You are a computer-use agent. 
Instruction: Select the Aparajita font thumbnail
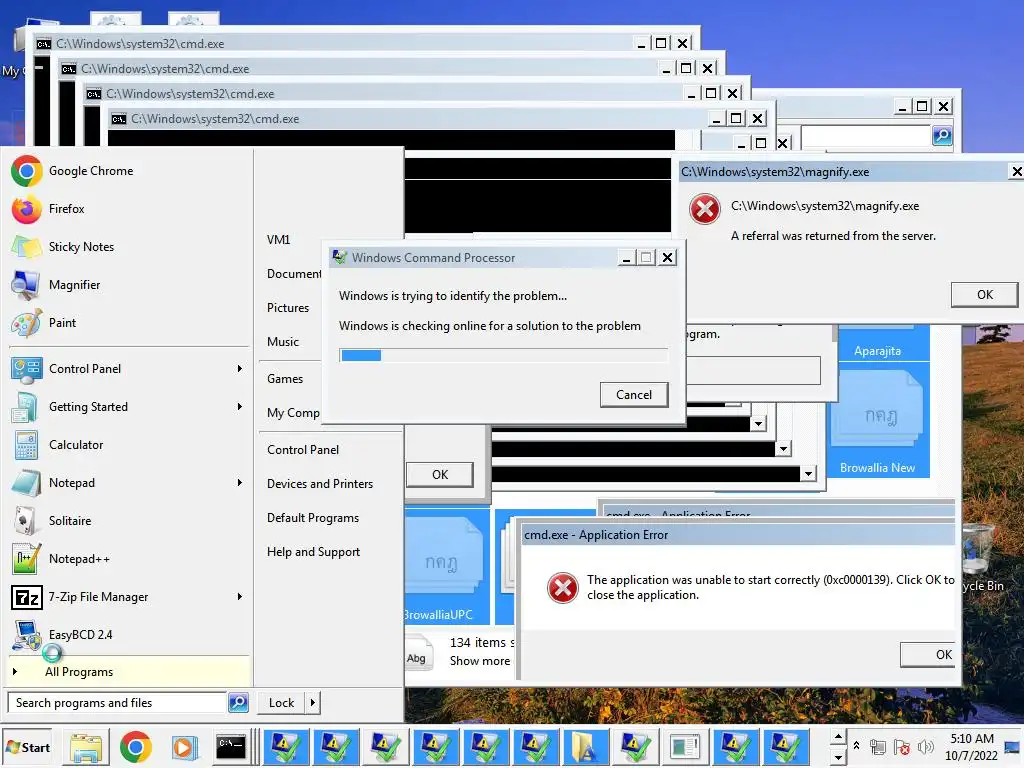(x=878, y=344)
